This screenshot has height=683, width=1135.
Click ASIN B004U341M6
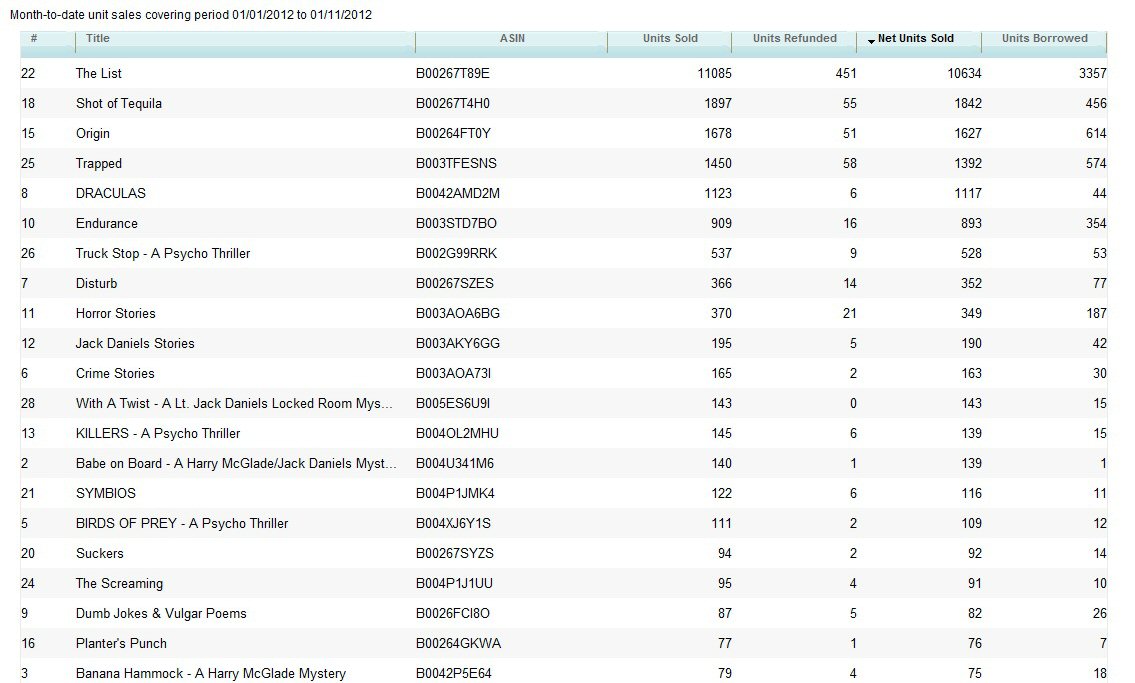[455, 464]
